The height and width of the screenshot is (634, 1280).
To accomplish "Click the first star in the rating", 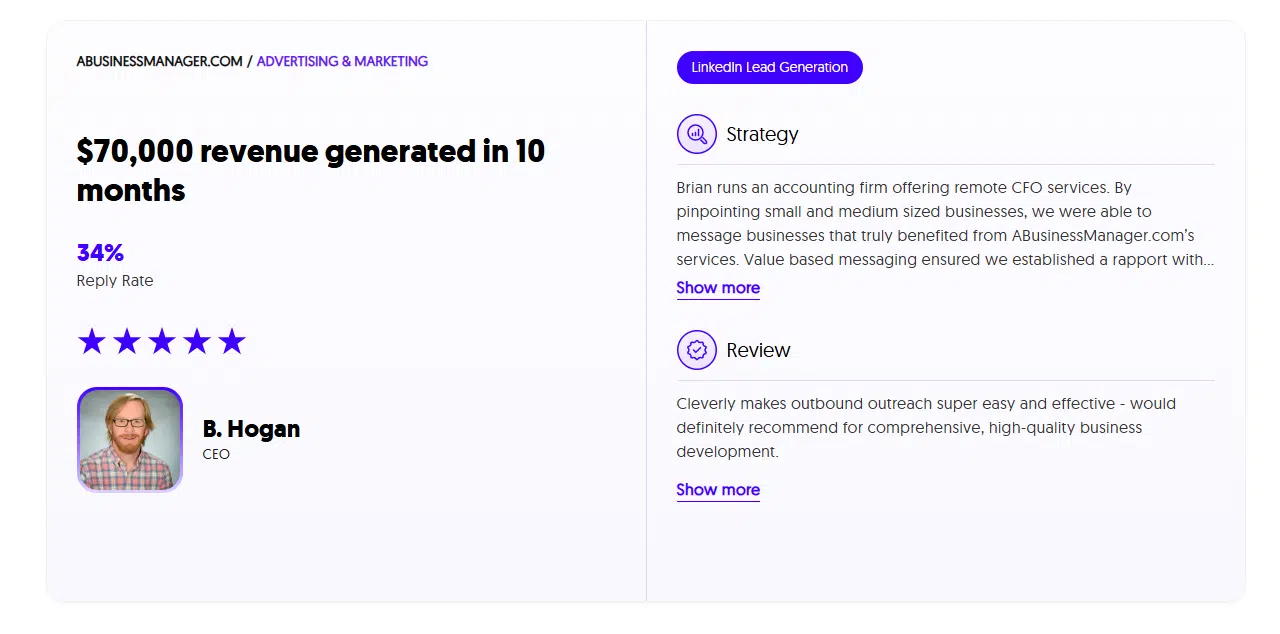I will tap(92, 342).
